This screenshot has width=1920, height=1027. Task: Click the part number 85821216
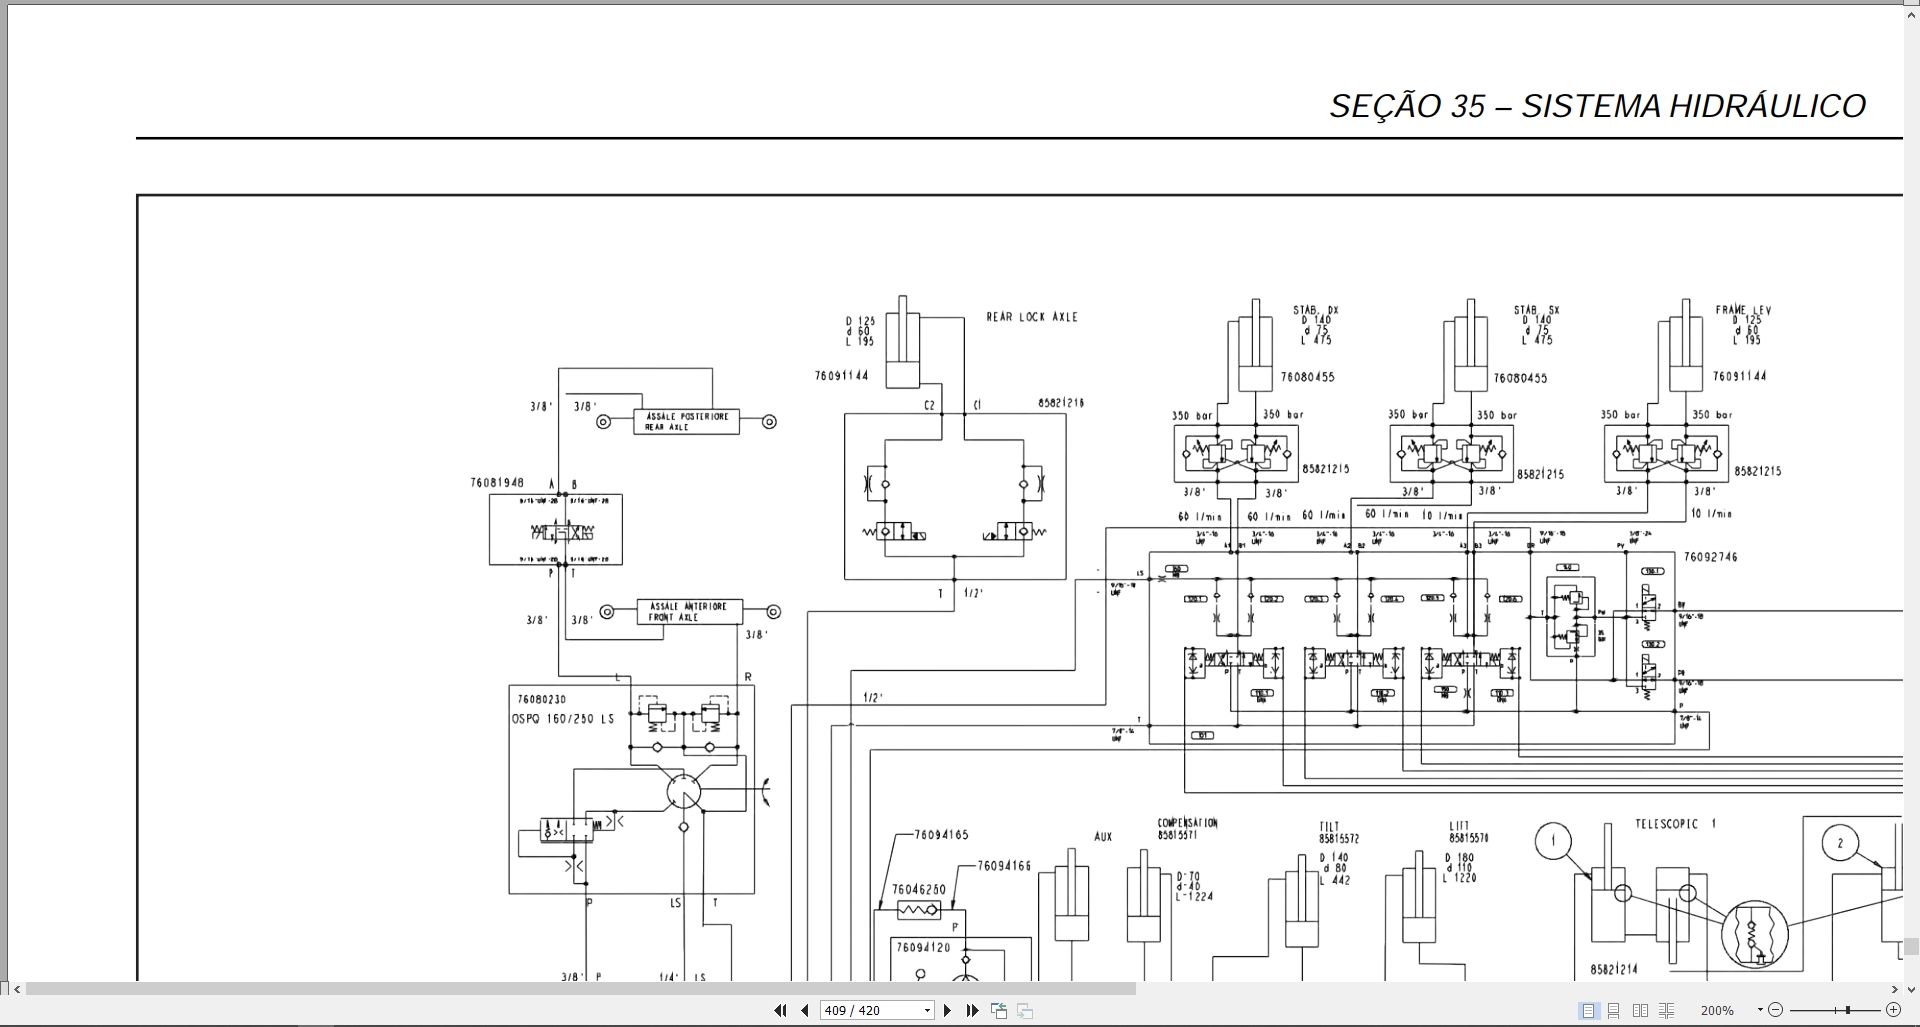[1061, 403]
